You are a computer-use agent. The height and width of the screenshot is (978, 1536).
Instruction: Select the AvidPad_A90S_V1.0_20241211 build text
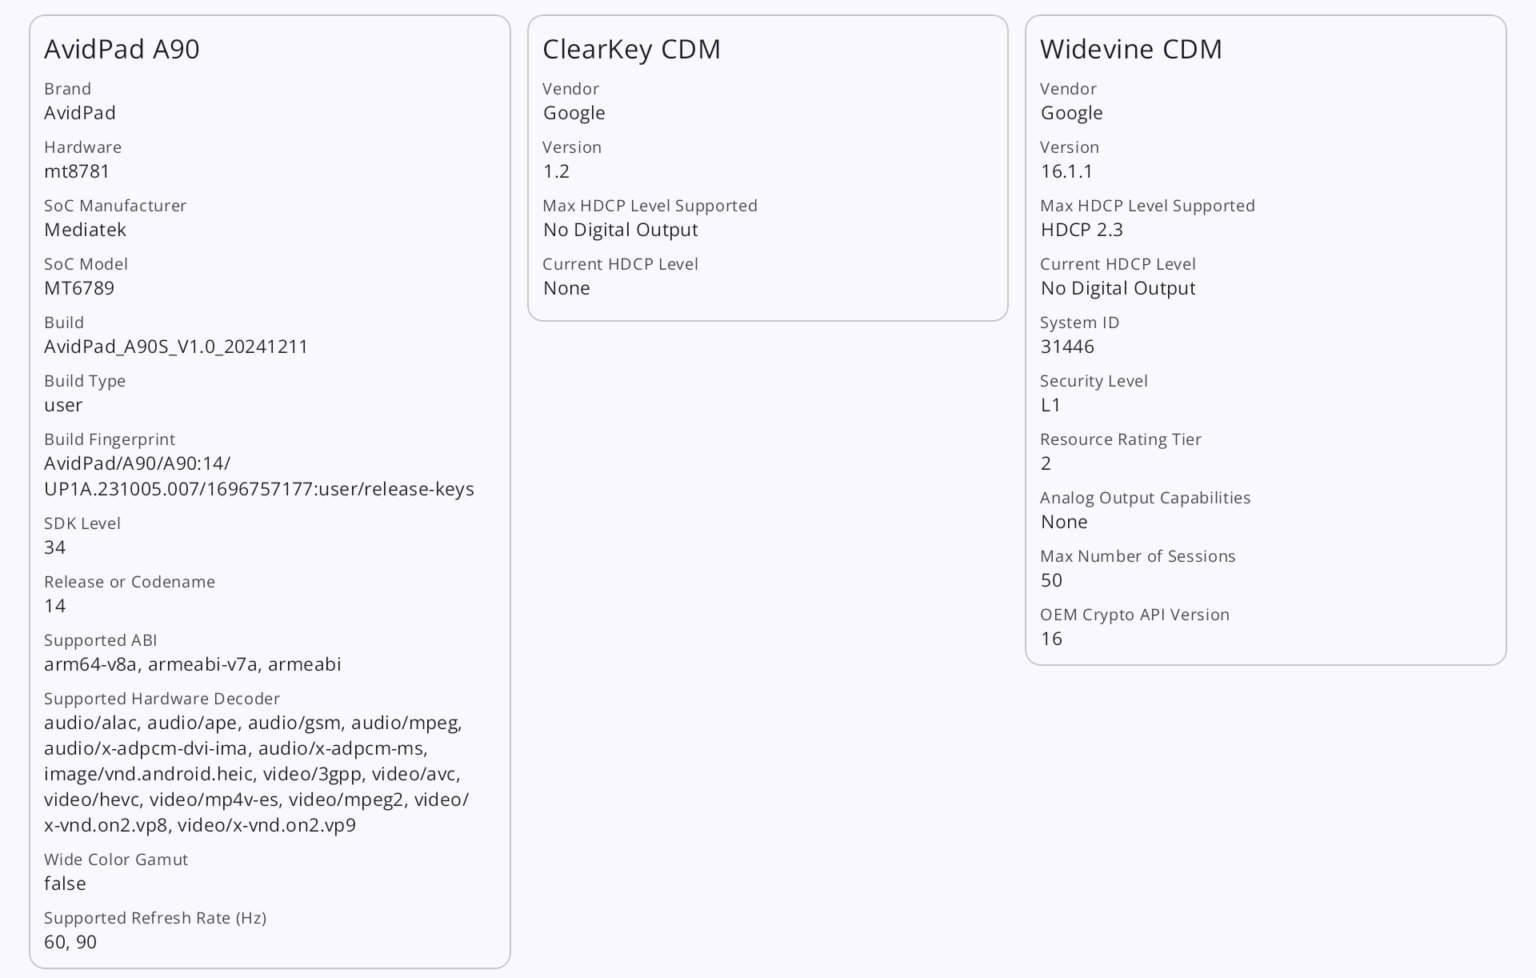[x=176, y=346]
